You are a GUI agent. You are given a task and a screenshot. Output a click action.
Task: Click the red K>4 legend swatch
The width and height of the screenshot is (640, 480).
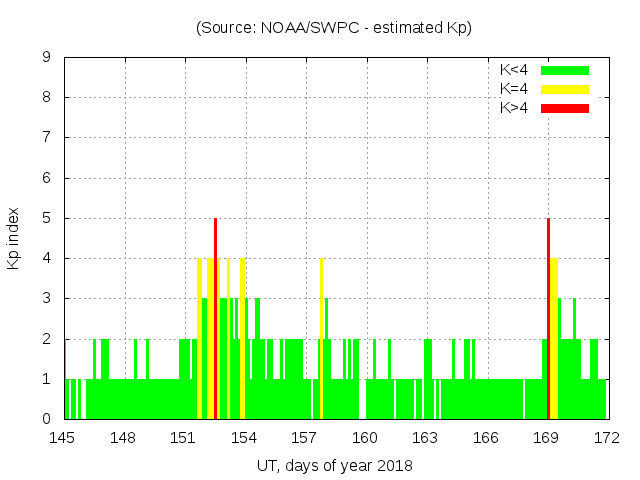click(x=565, y=107)
